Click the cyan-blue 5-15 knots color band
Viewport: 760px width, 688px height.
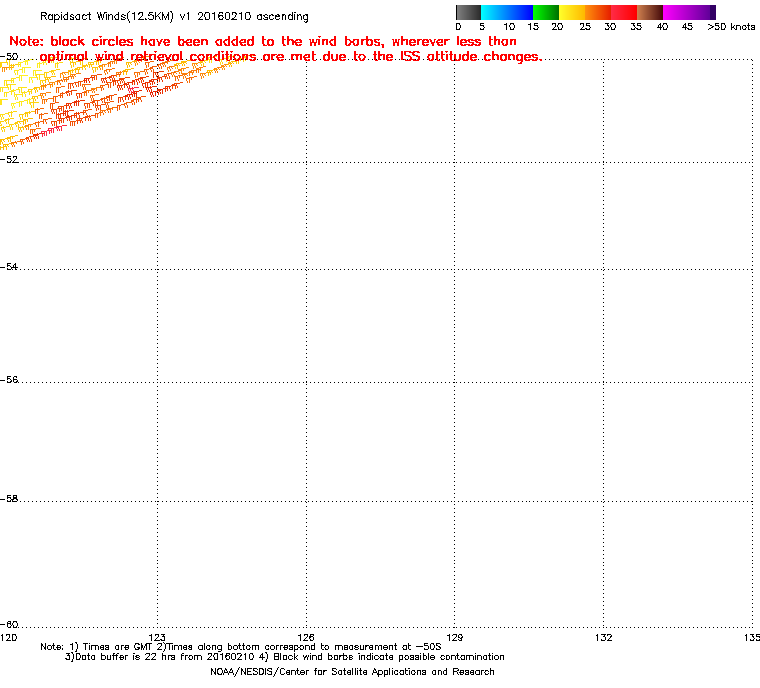tap(507, 13)
